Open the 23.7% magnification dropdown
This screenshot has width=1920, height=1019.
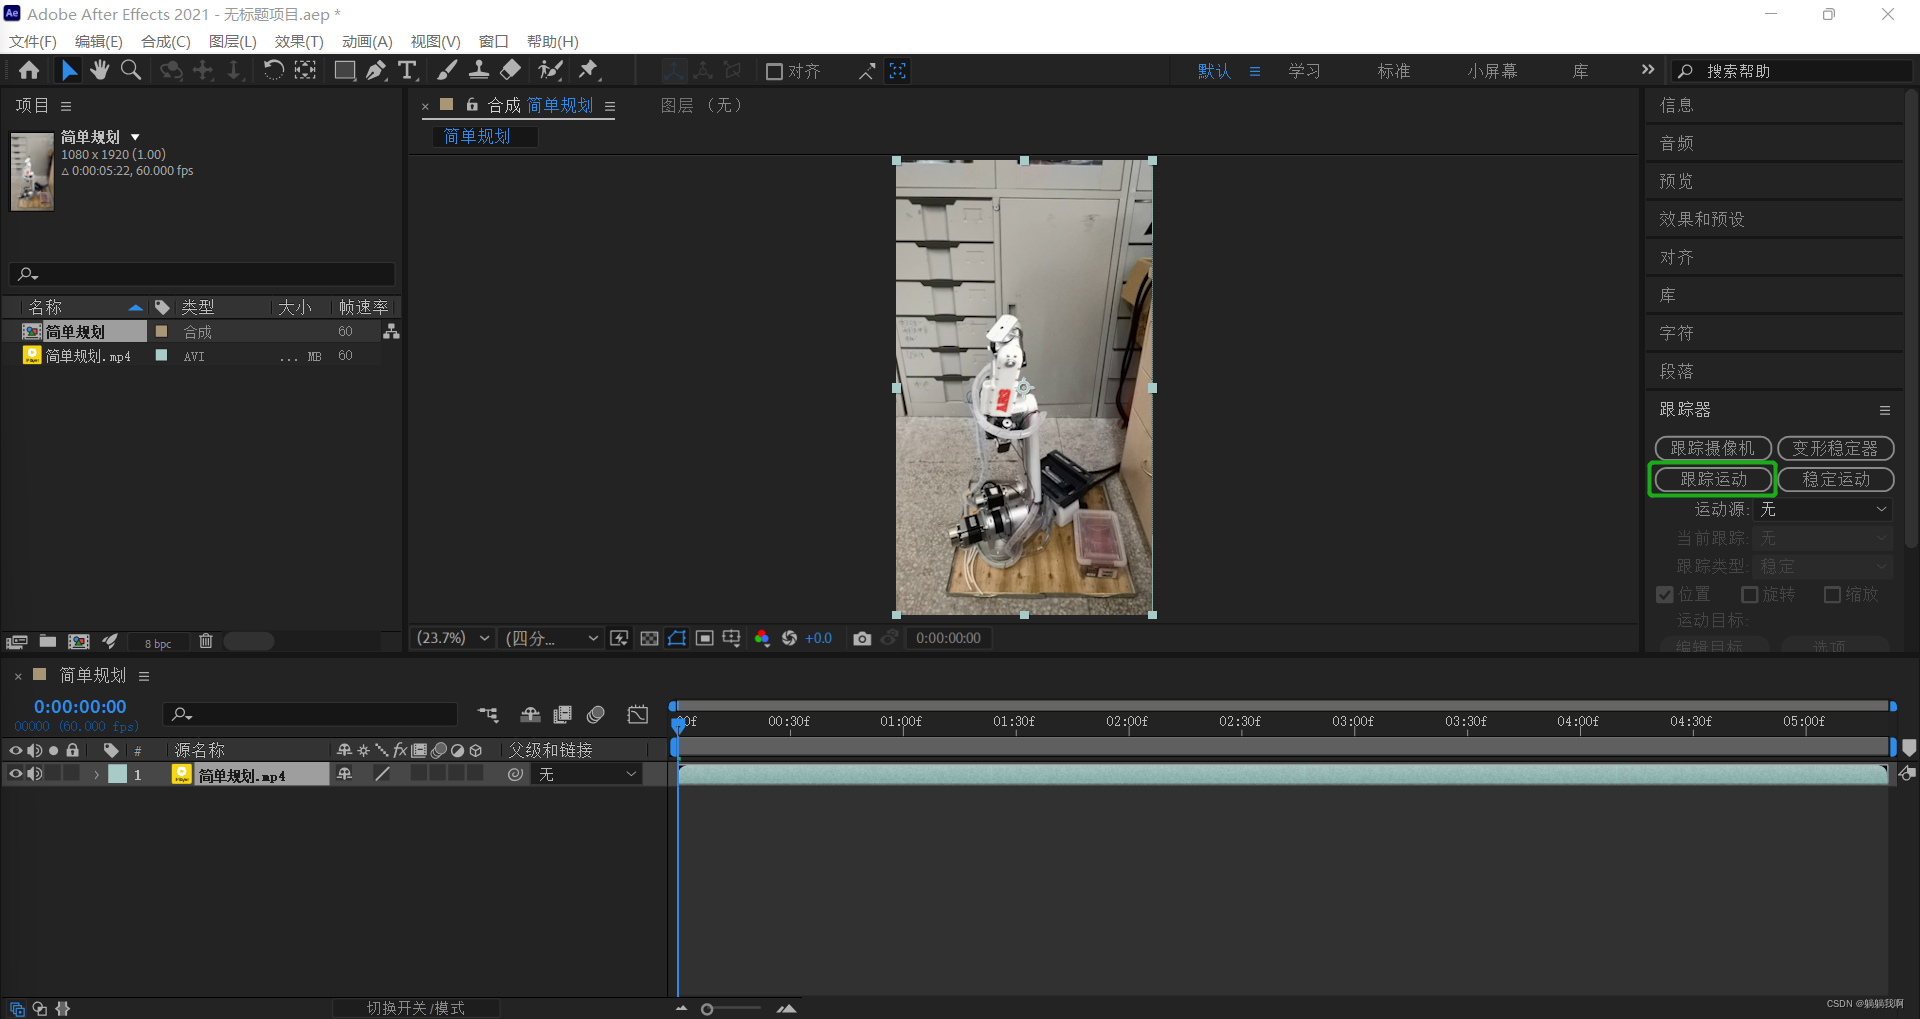(x=453, y=638)
